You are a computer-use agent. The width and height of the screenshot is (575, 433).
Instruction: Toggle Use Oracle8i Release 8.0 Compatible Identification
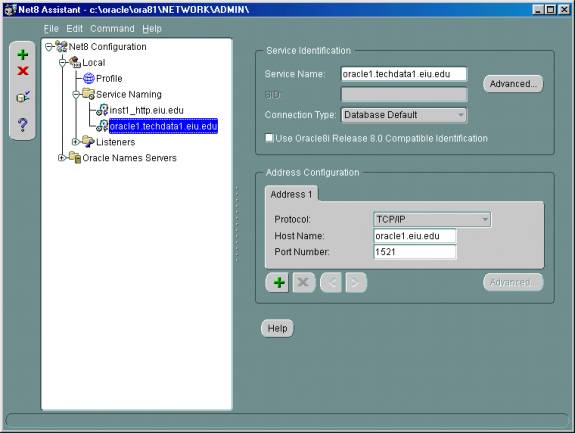pyautogui.click(x=270, y=138)
